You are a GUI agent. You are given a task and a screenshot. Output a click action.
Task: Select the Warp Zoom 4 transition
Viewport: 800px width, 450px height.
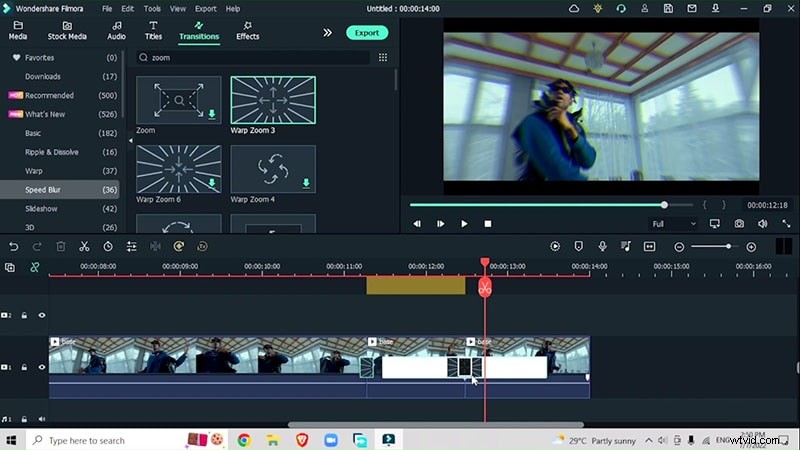pyautogui.click(x=273, y=169)
